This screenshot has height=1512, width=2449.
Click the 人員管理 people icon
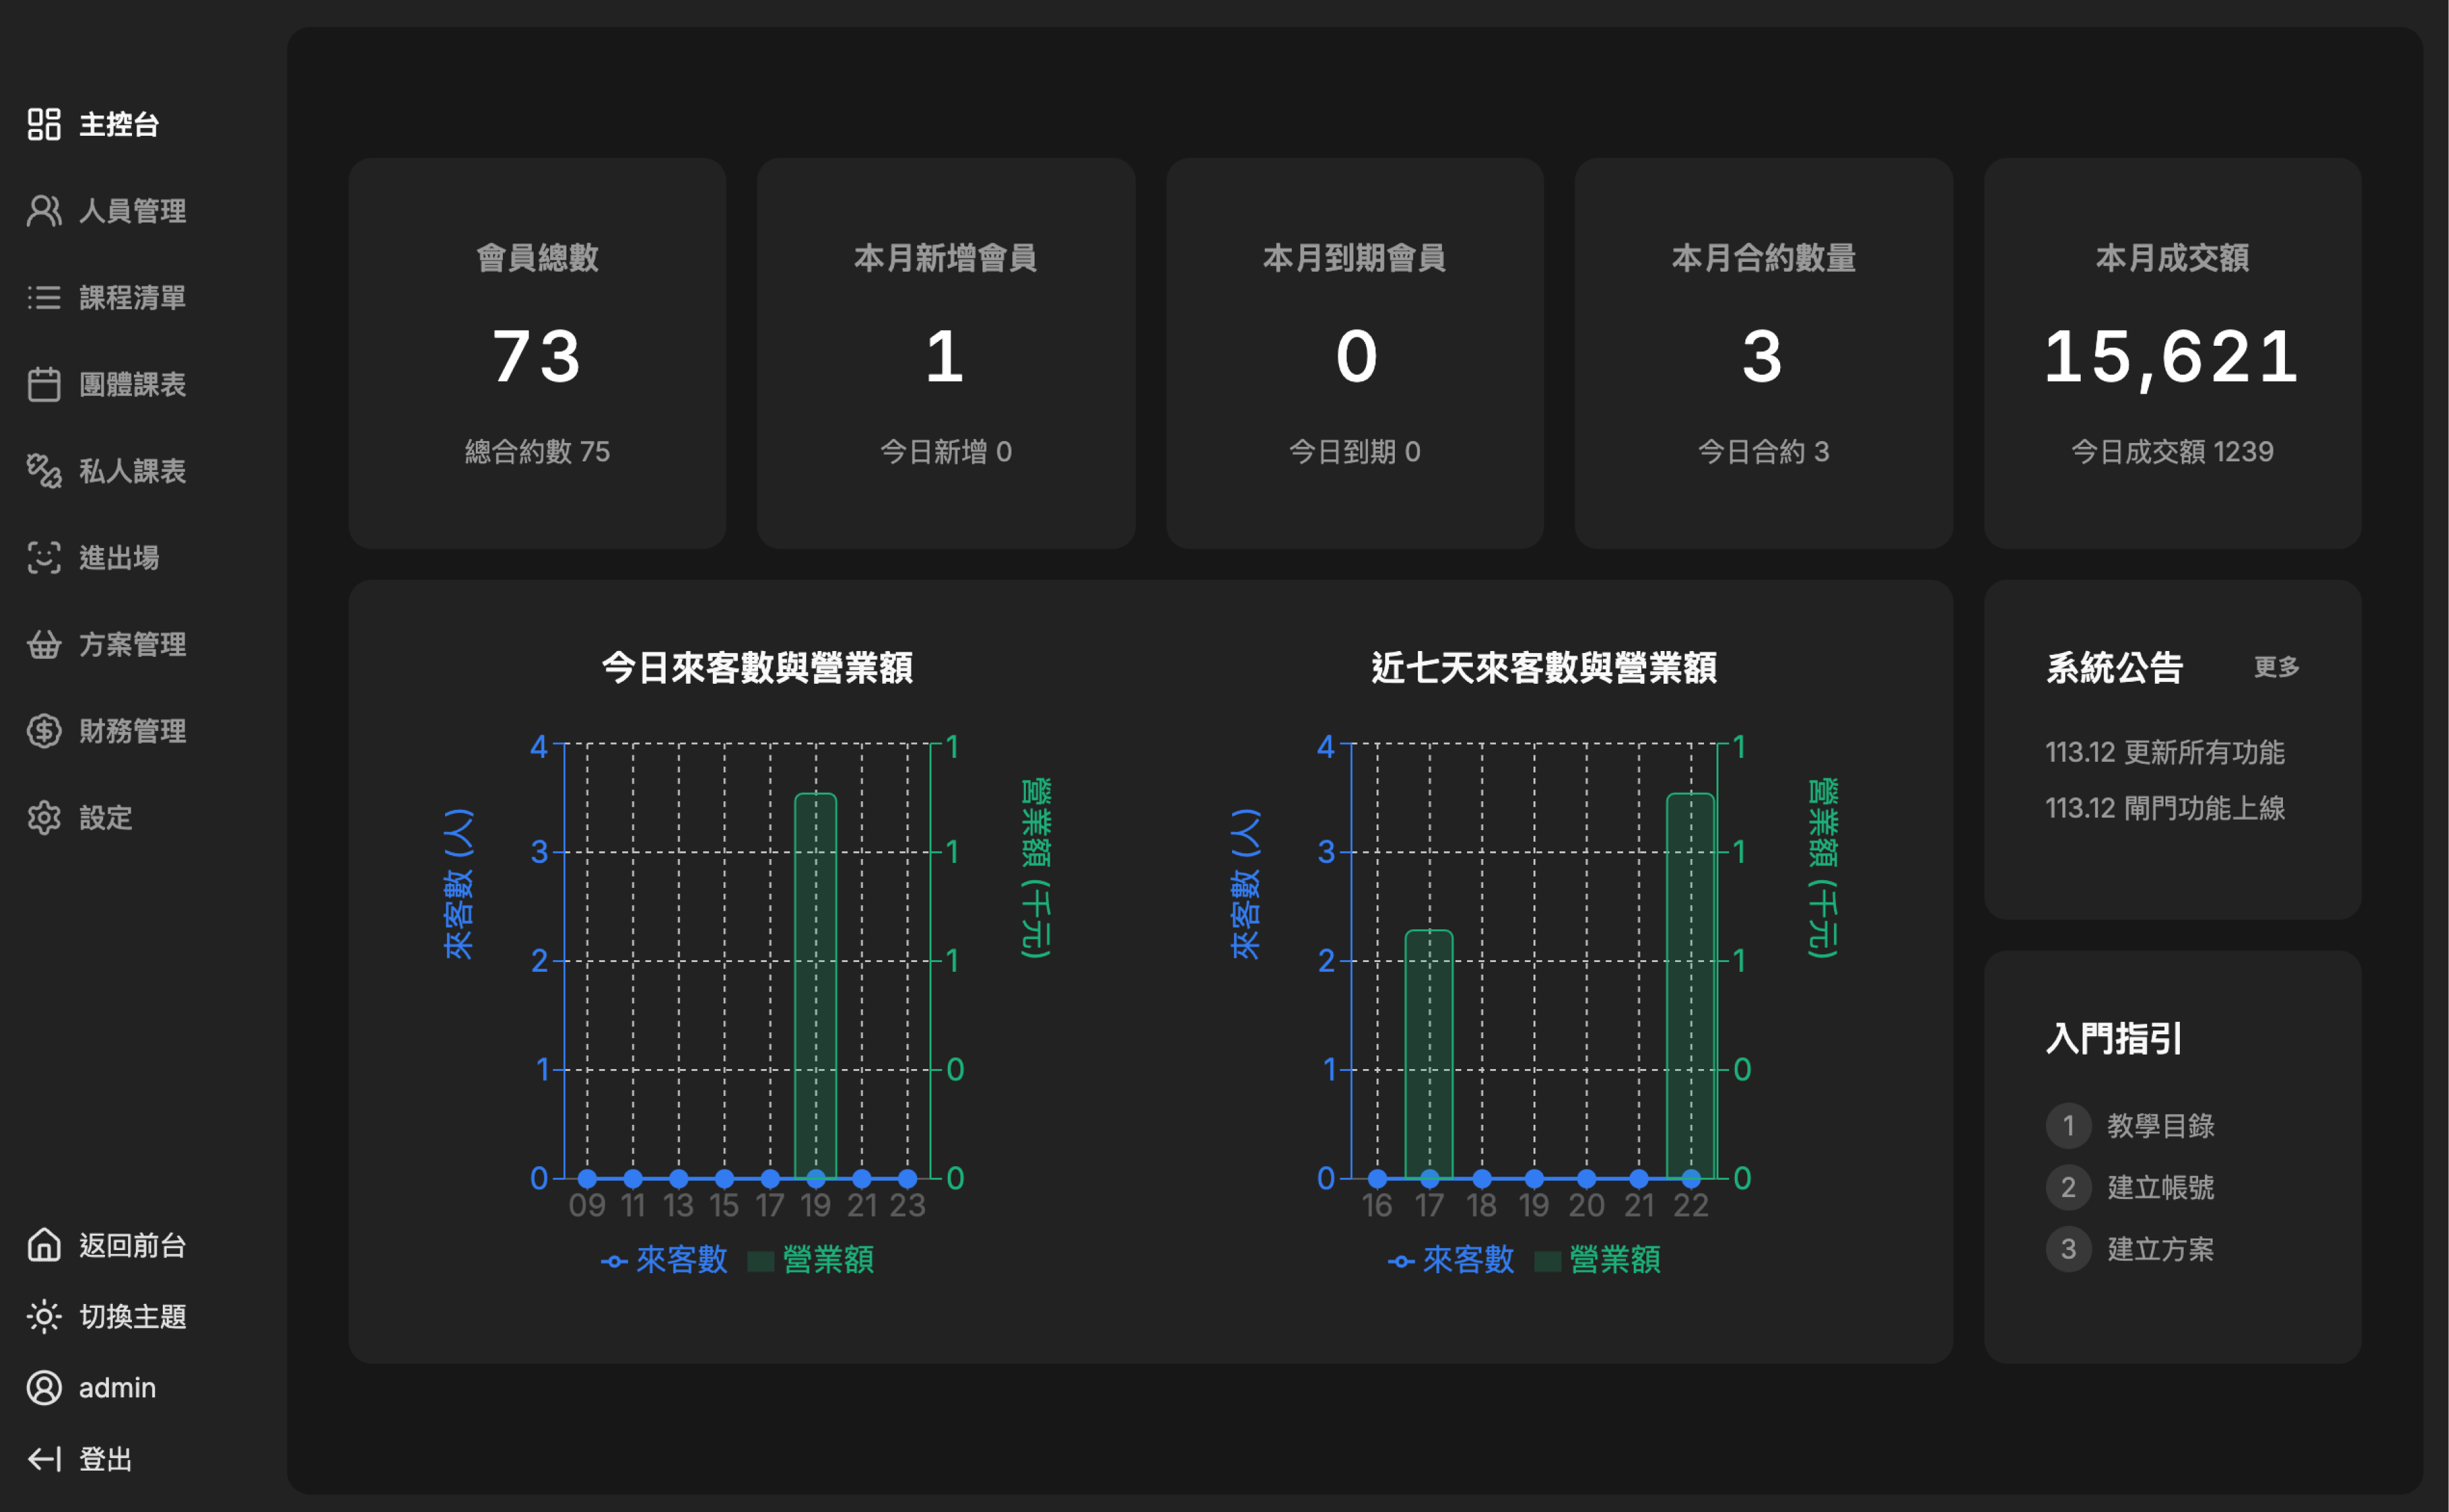point(44,211)
